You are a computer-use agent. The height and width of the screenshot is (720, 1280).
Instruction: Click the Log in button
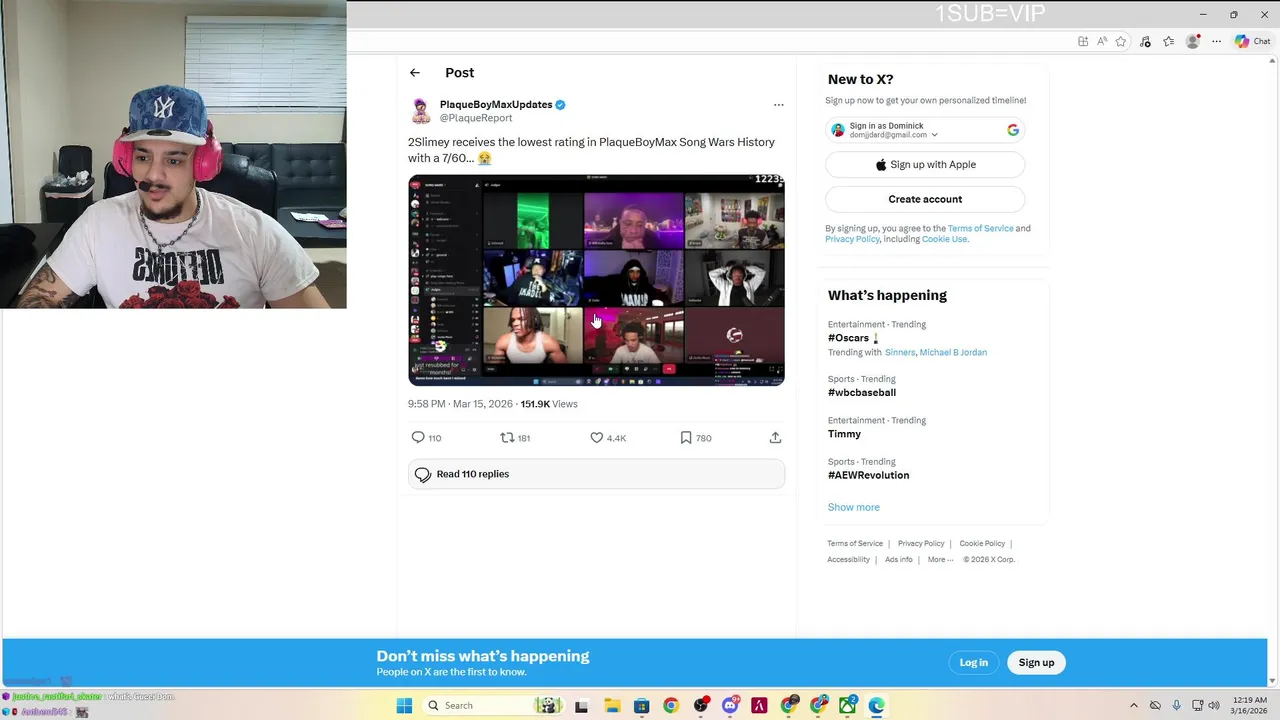[x=973, y=662]
